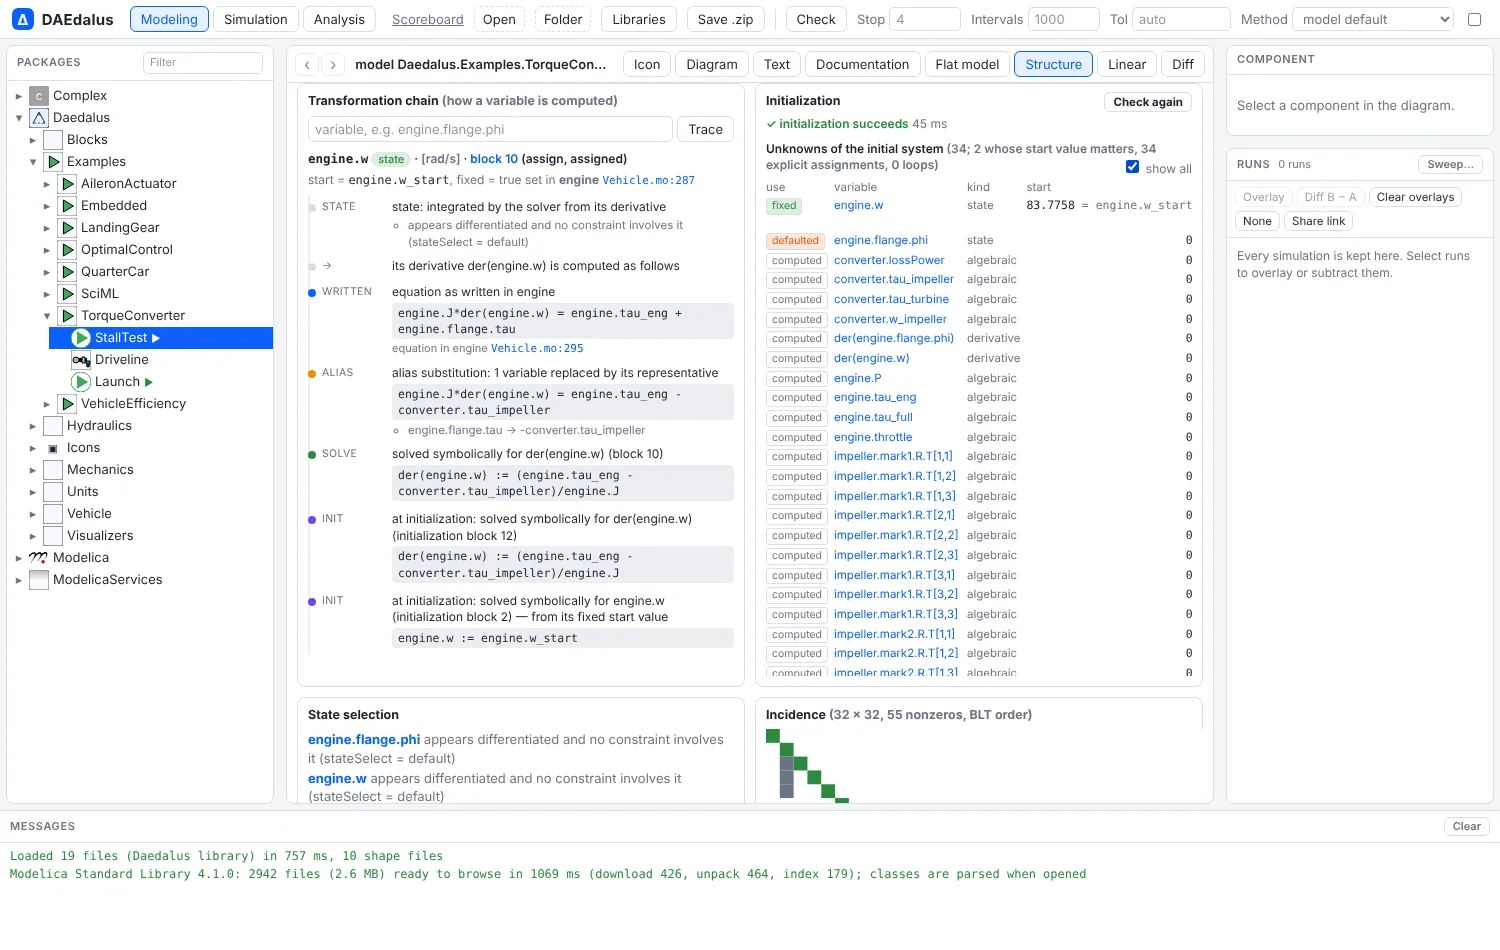Click the DAEdalus logo icon
This screenshot has height=950, width=1500.
(23, 19)
